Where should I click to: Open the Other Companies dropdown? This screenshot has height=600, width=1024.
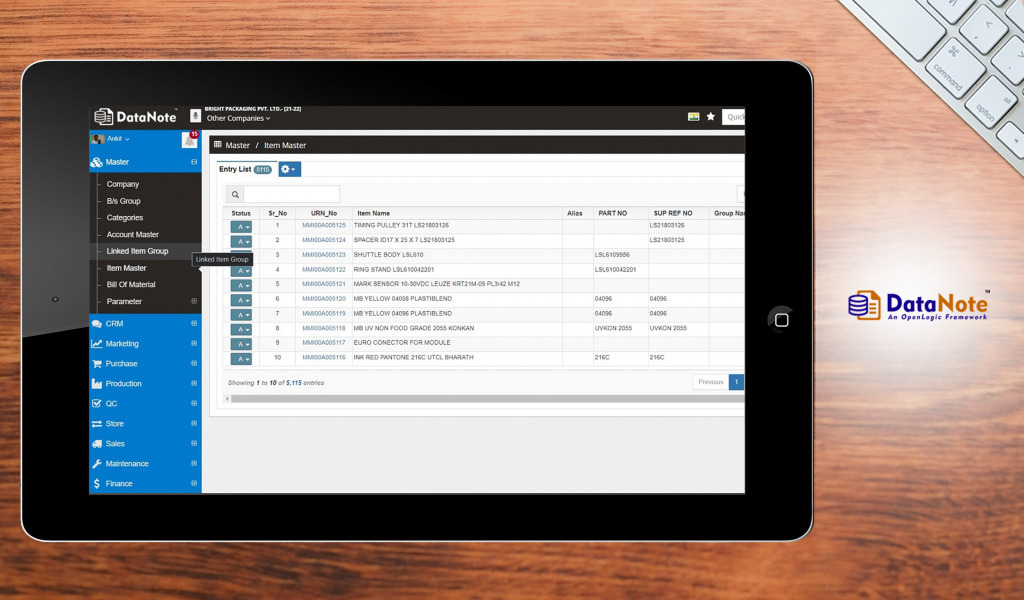tap(236, 118)
